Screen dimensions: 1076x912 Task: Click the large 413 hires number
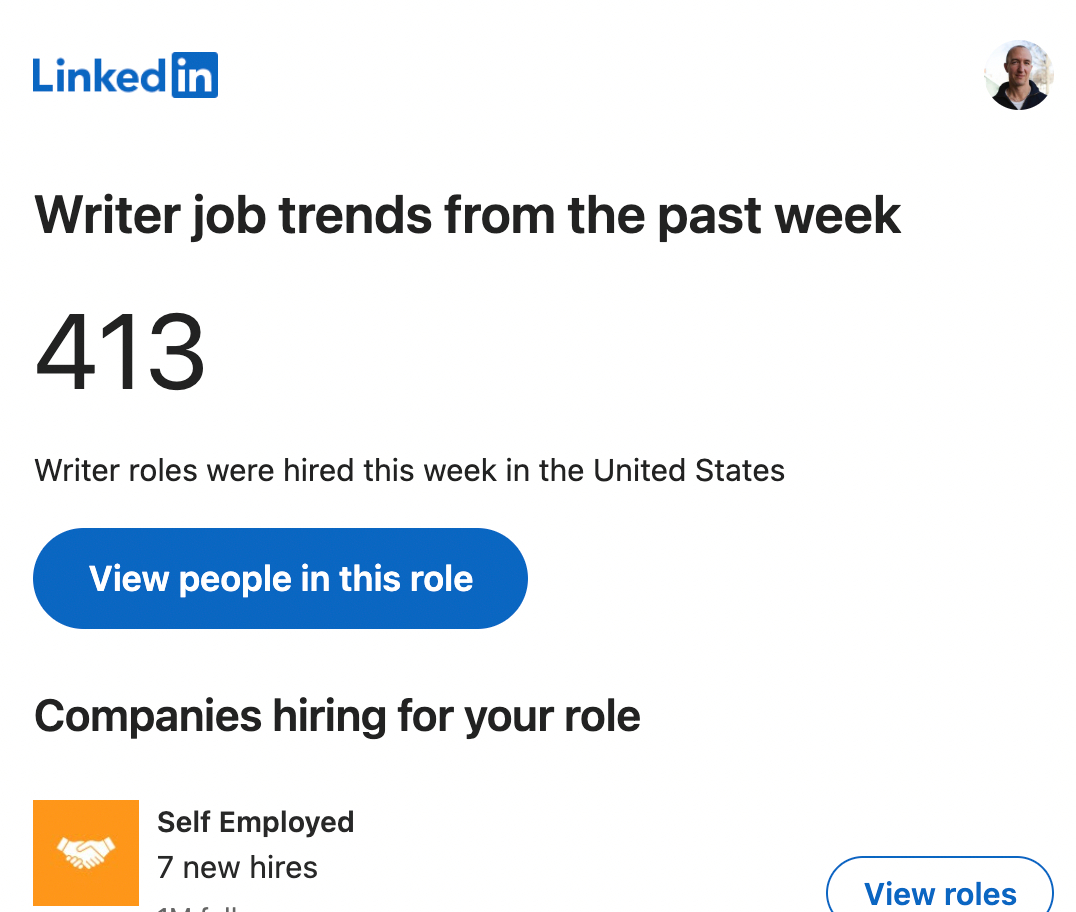pos(120,352)
